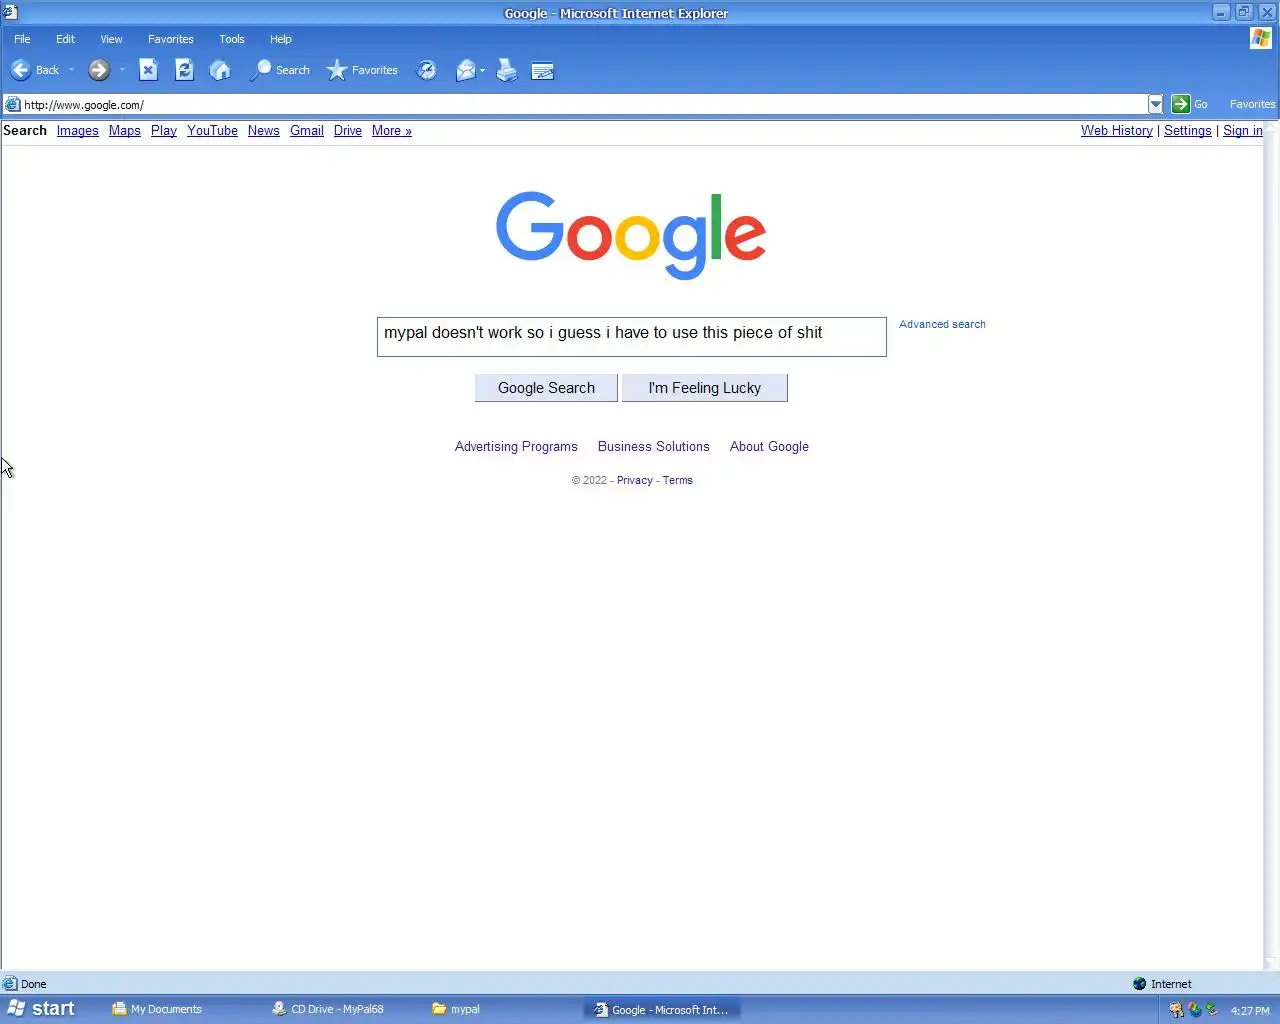Switch to CD Drive - MyPal68 taskbar item

coord(338,1009)
